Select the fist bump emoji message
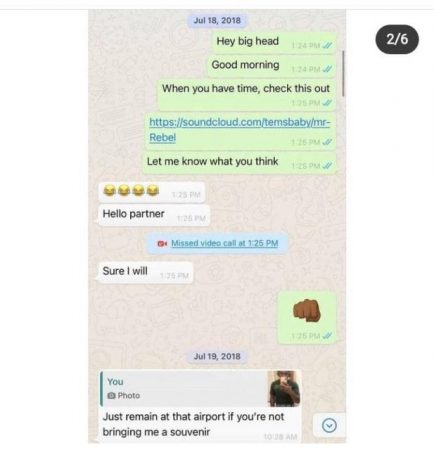Image resolution: width=434 pixels, height=450 pixels. [307, 317]
